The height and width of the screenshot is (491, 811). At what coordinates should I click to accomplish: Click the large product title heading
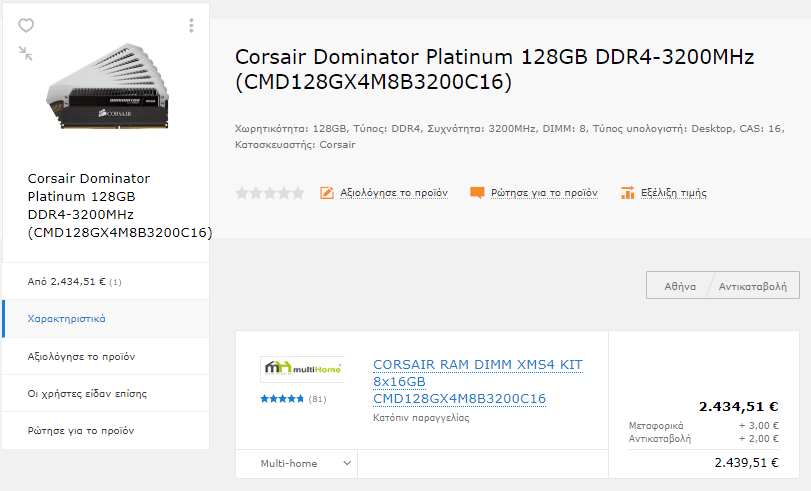click(494, 69)
